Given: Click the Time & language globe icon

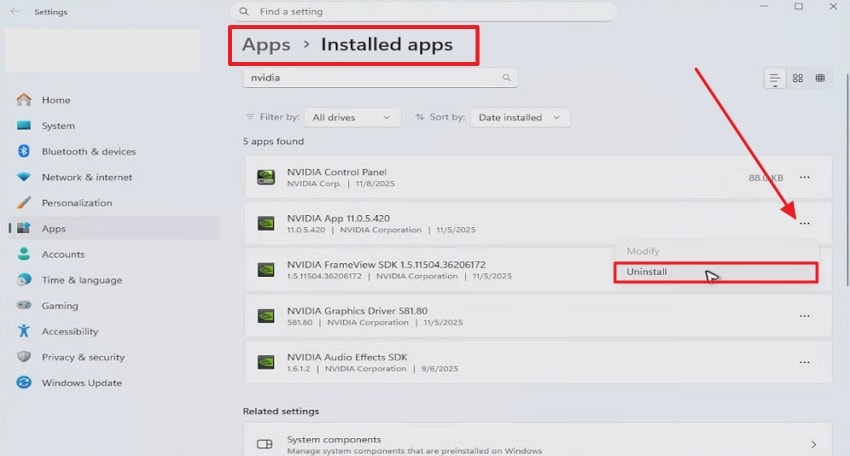Looking at the screenshot, I should click(23, 280).
